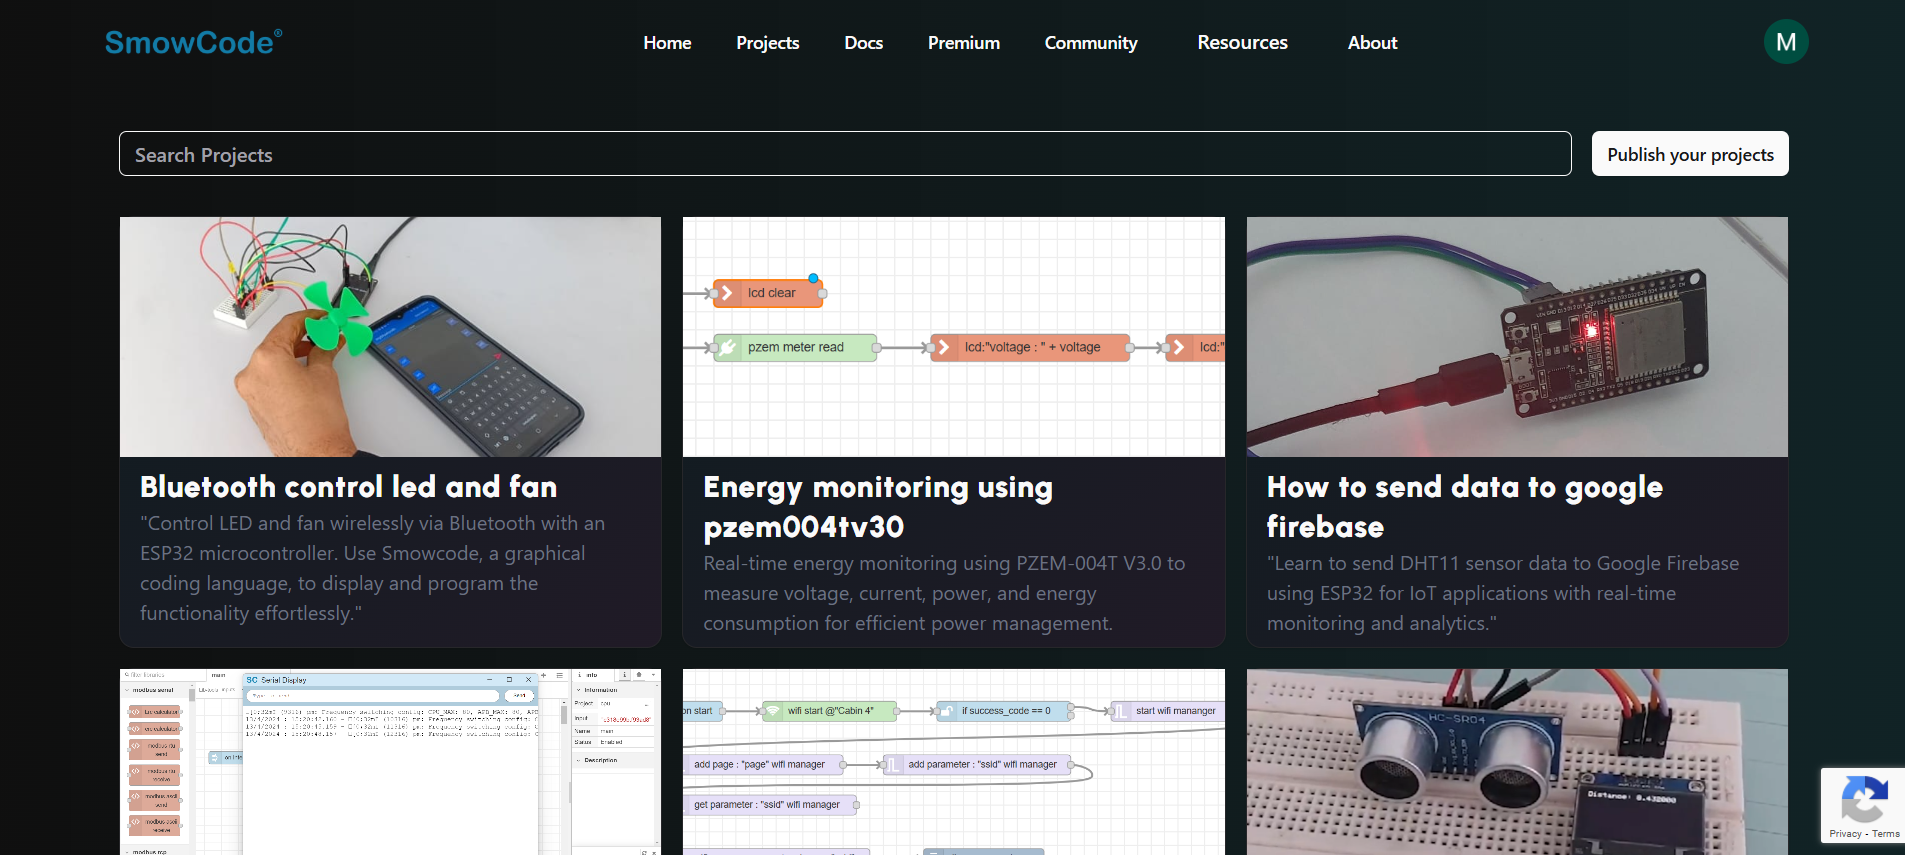Open the HC-SR04 ultrasonic sensor project thumbnail
This screenshot has height=855, width=1905.
click(x=1517, y=762)
